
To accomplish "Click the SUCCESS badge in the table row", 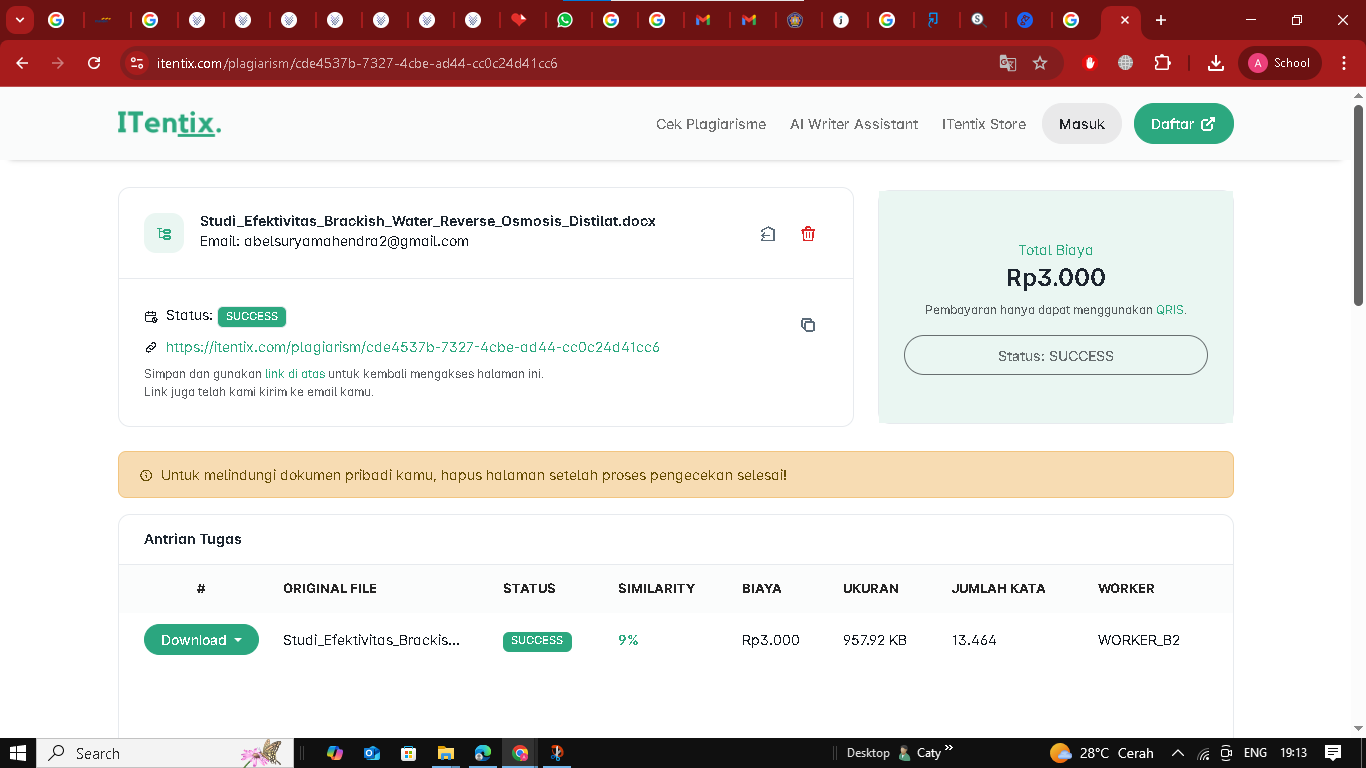I will coord(537,641).
